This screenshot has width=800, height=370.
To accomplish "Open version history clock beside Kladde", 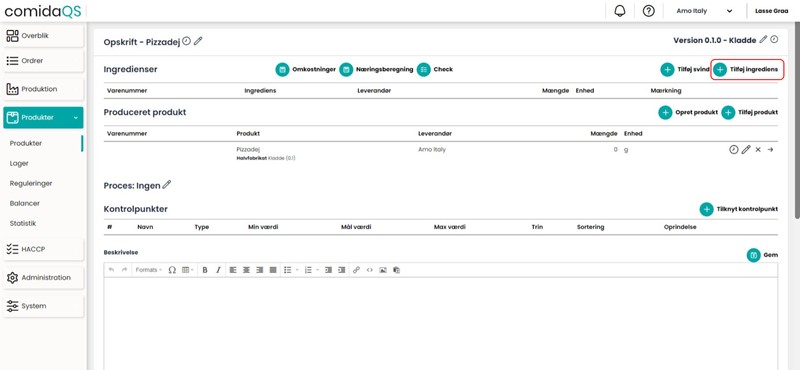I will coord(774,39).
